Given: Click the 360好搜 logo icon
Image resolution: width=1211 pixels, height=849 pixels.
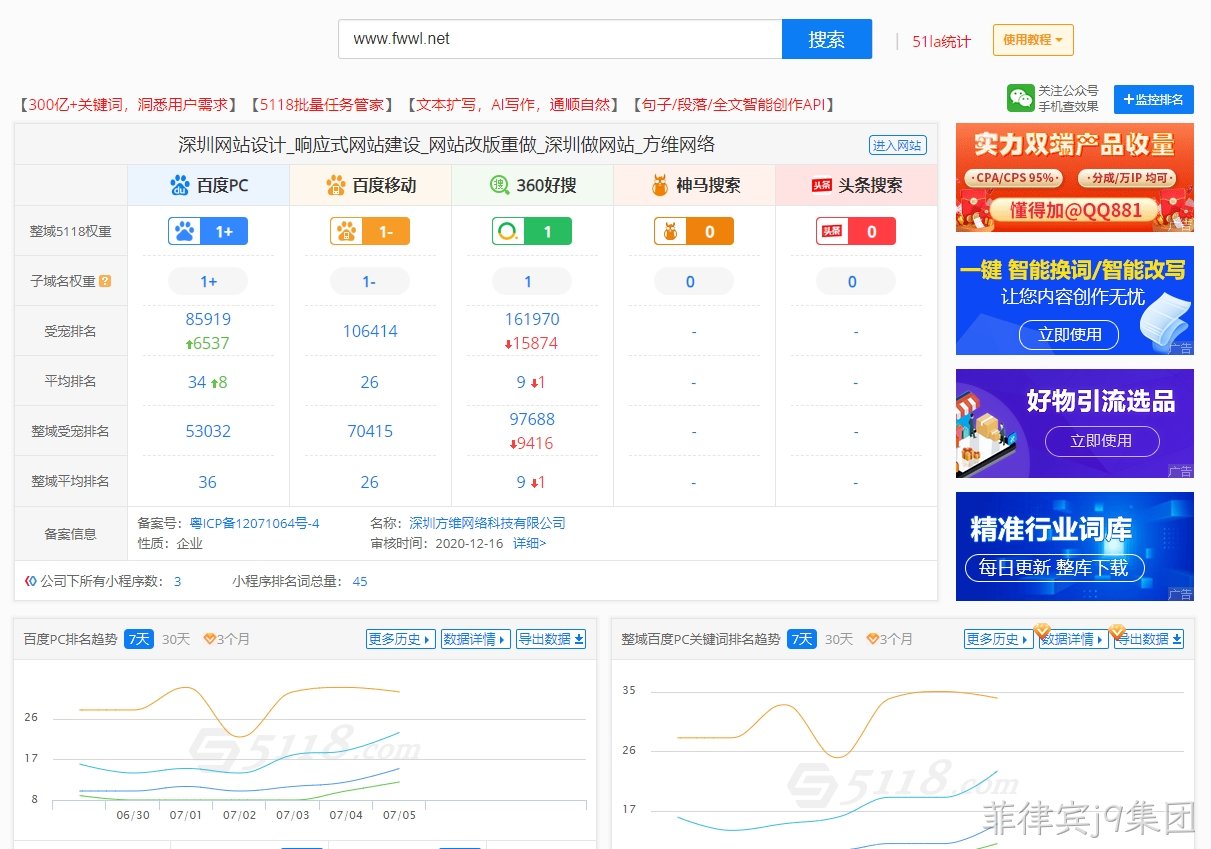Looking at the screenshot, I should (x=500, y=185).
